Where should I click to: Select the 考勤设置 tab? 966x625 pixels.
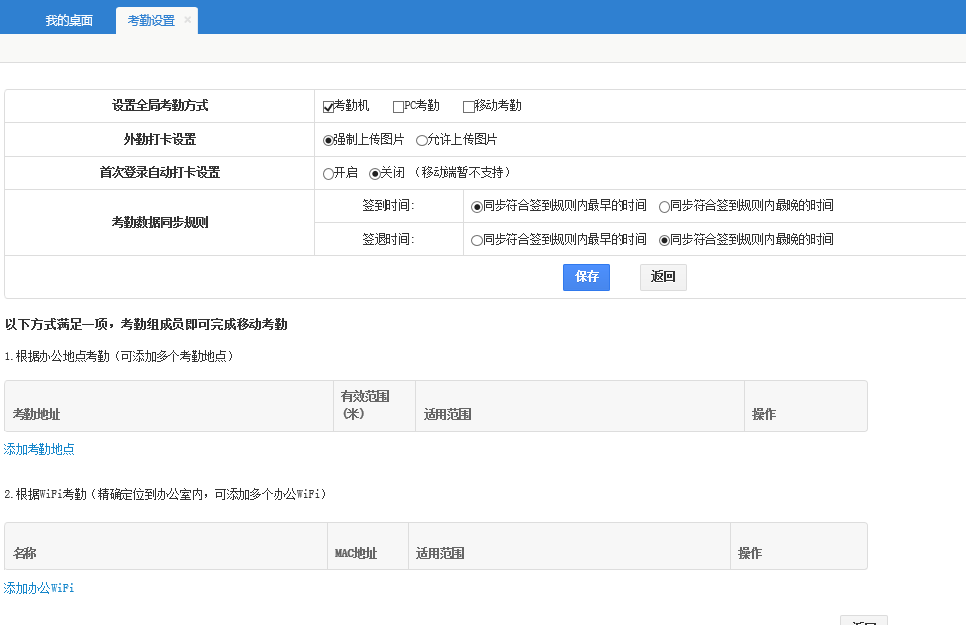[150, 21]
